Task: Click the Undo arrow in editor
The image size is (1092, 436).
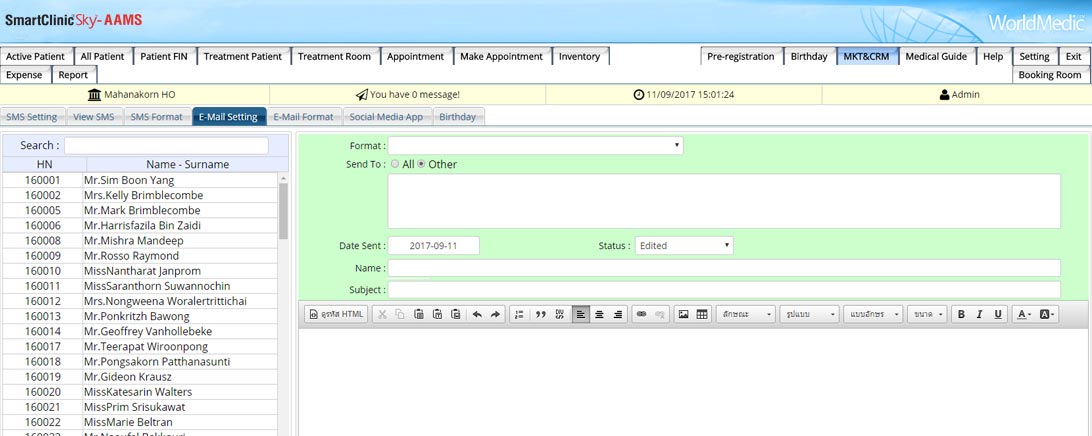Action: pyautogui.click(x=477, y=314)
